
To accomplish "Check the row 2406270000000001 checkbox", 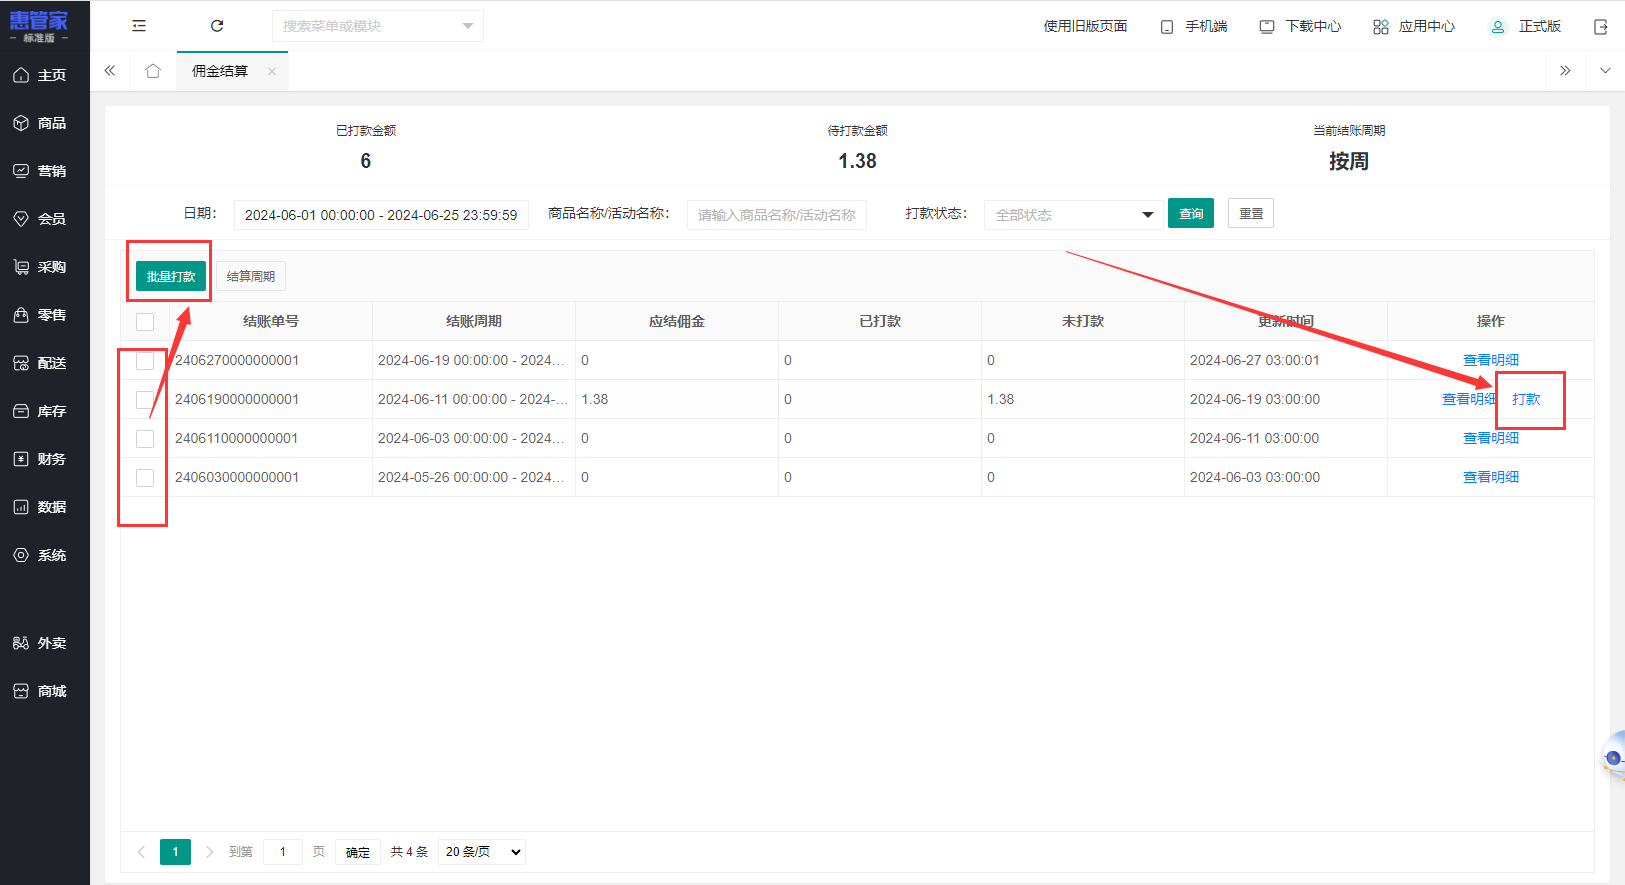I will [145, 361].
